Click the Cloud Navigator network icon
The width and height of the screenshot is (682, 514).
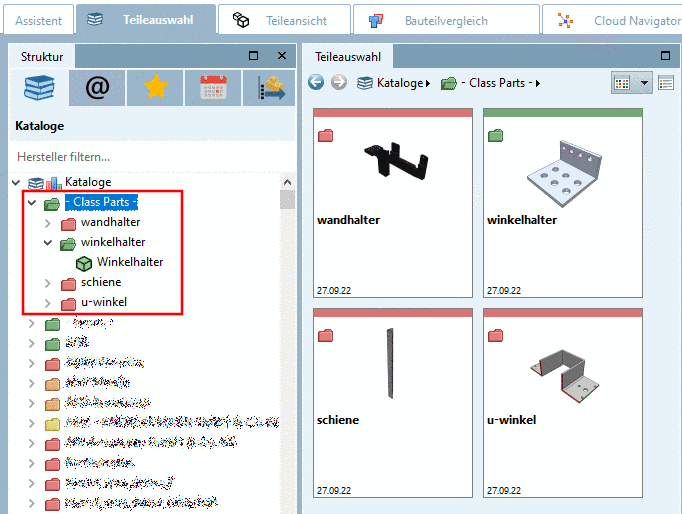click(x=565, y=20)
